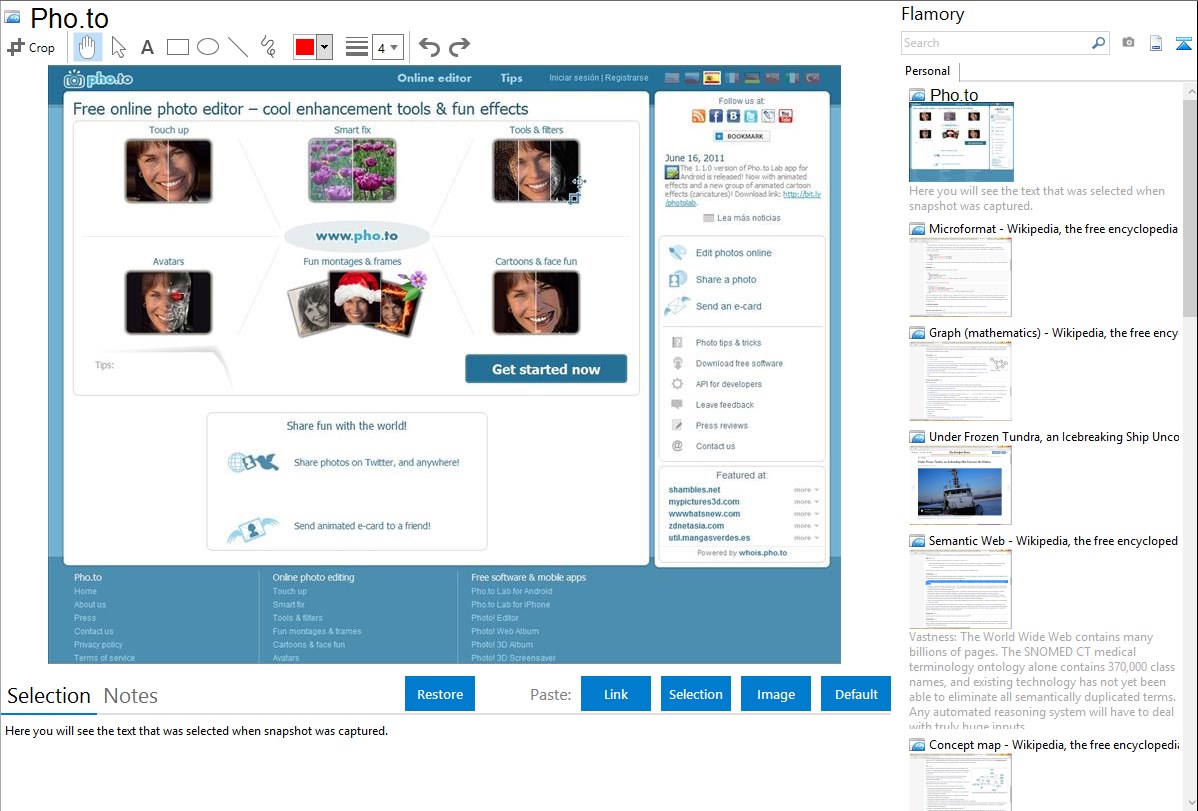Select the Microformat - Wikipedia snapshot title
Viewport: 1198px width, 811px height.
click(x=1053, y=229)
